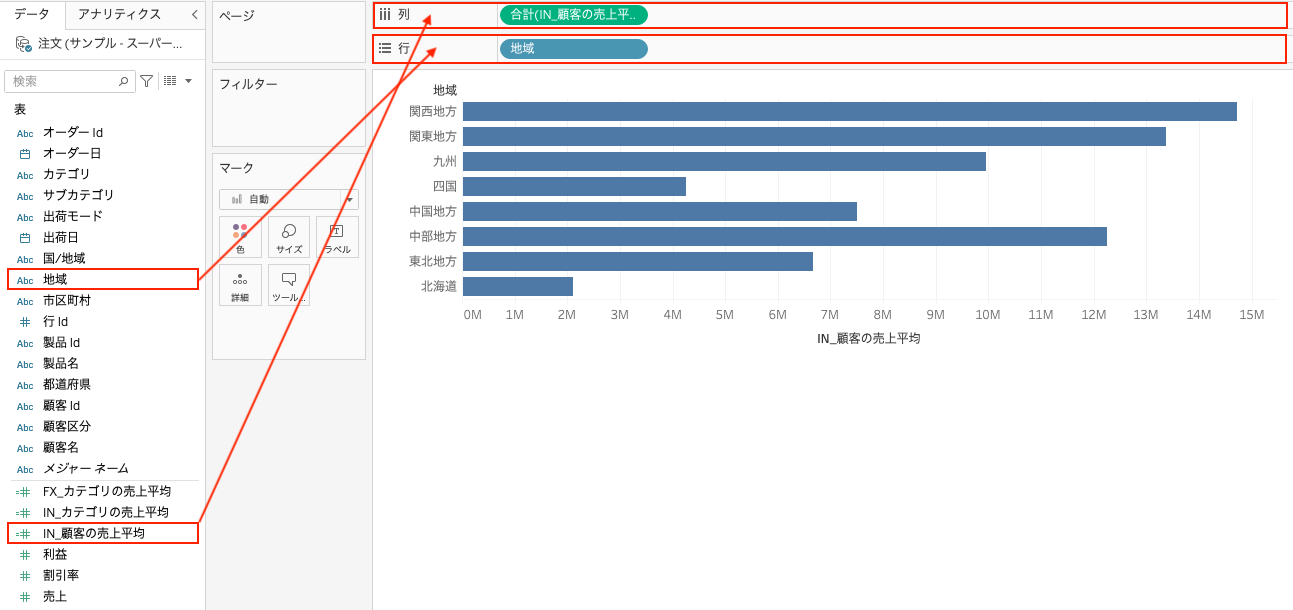Select the データ tab
The height and width of the screenshot is (610, 1293).
(32, 14)
